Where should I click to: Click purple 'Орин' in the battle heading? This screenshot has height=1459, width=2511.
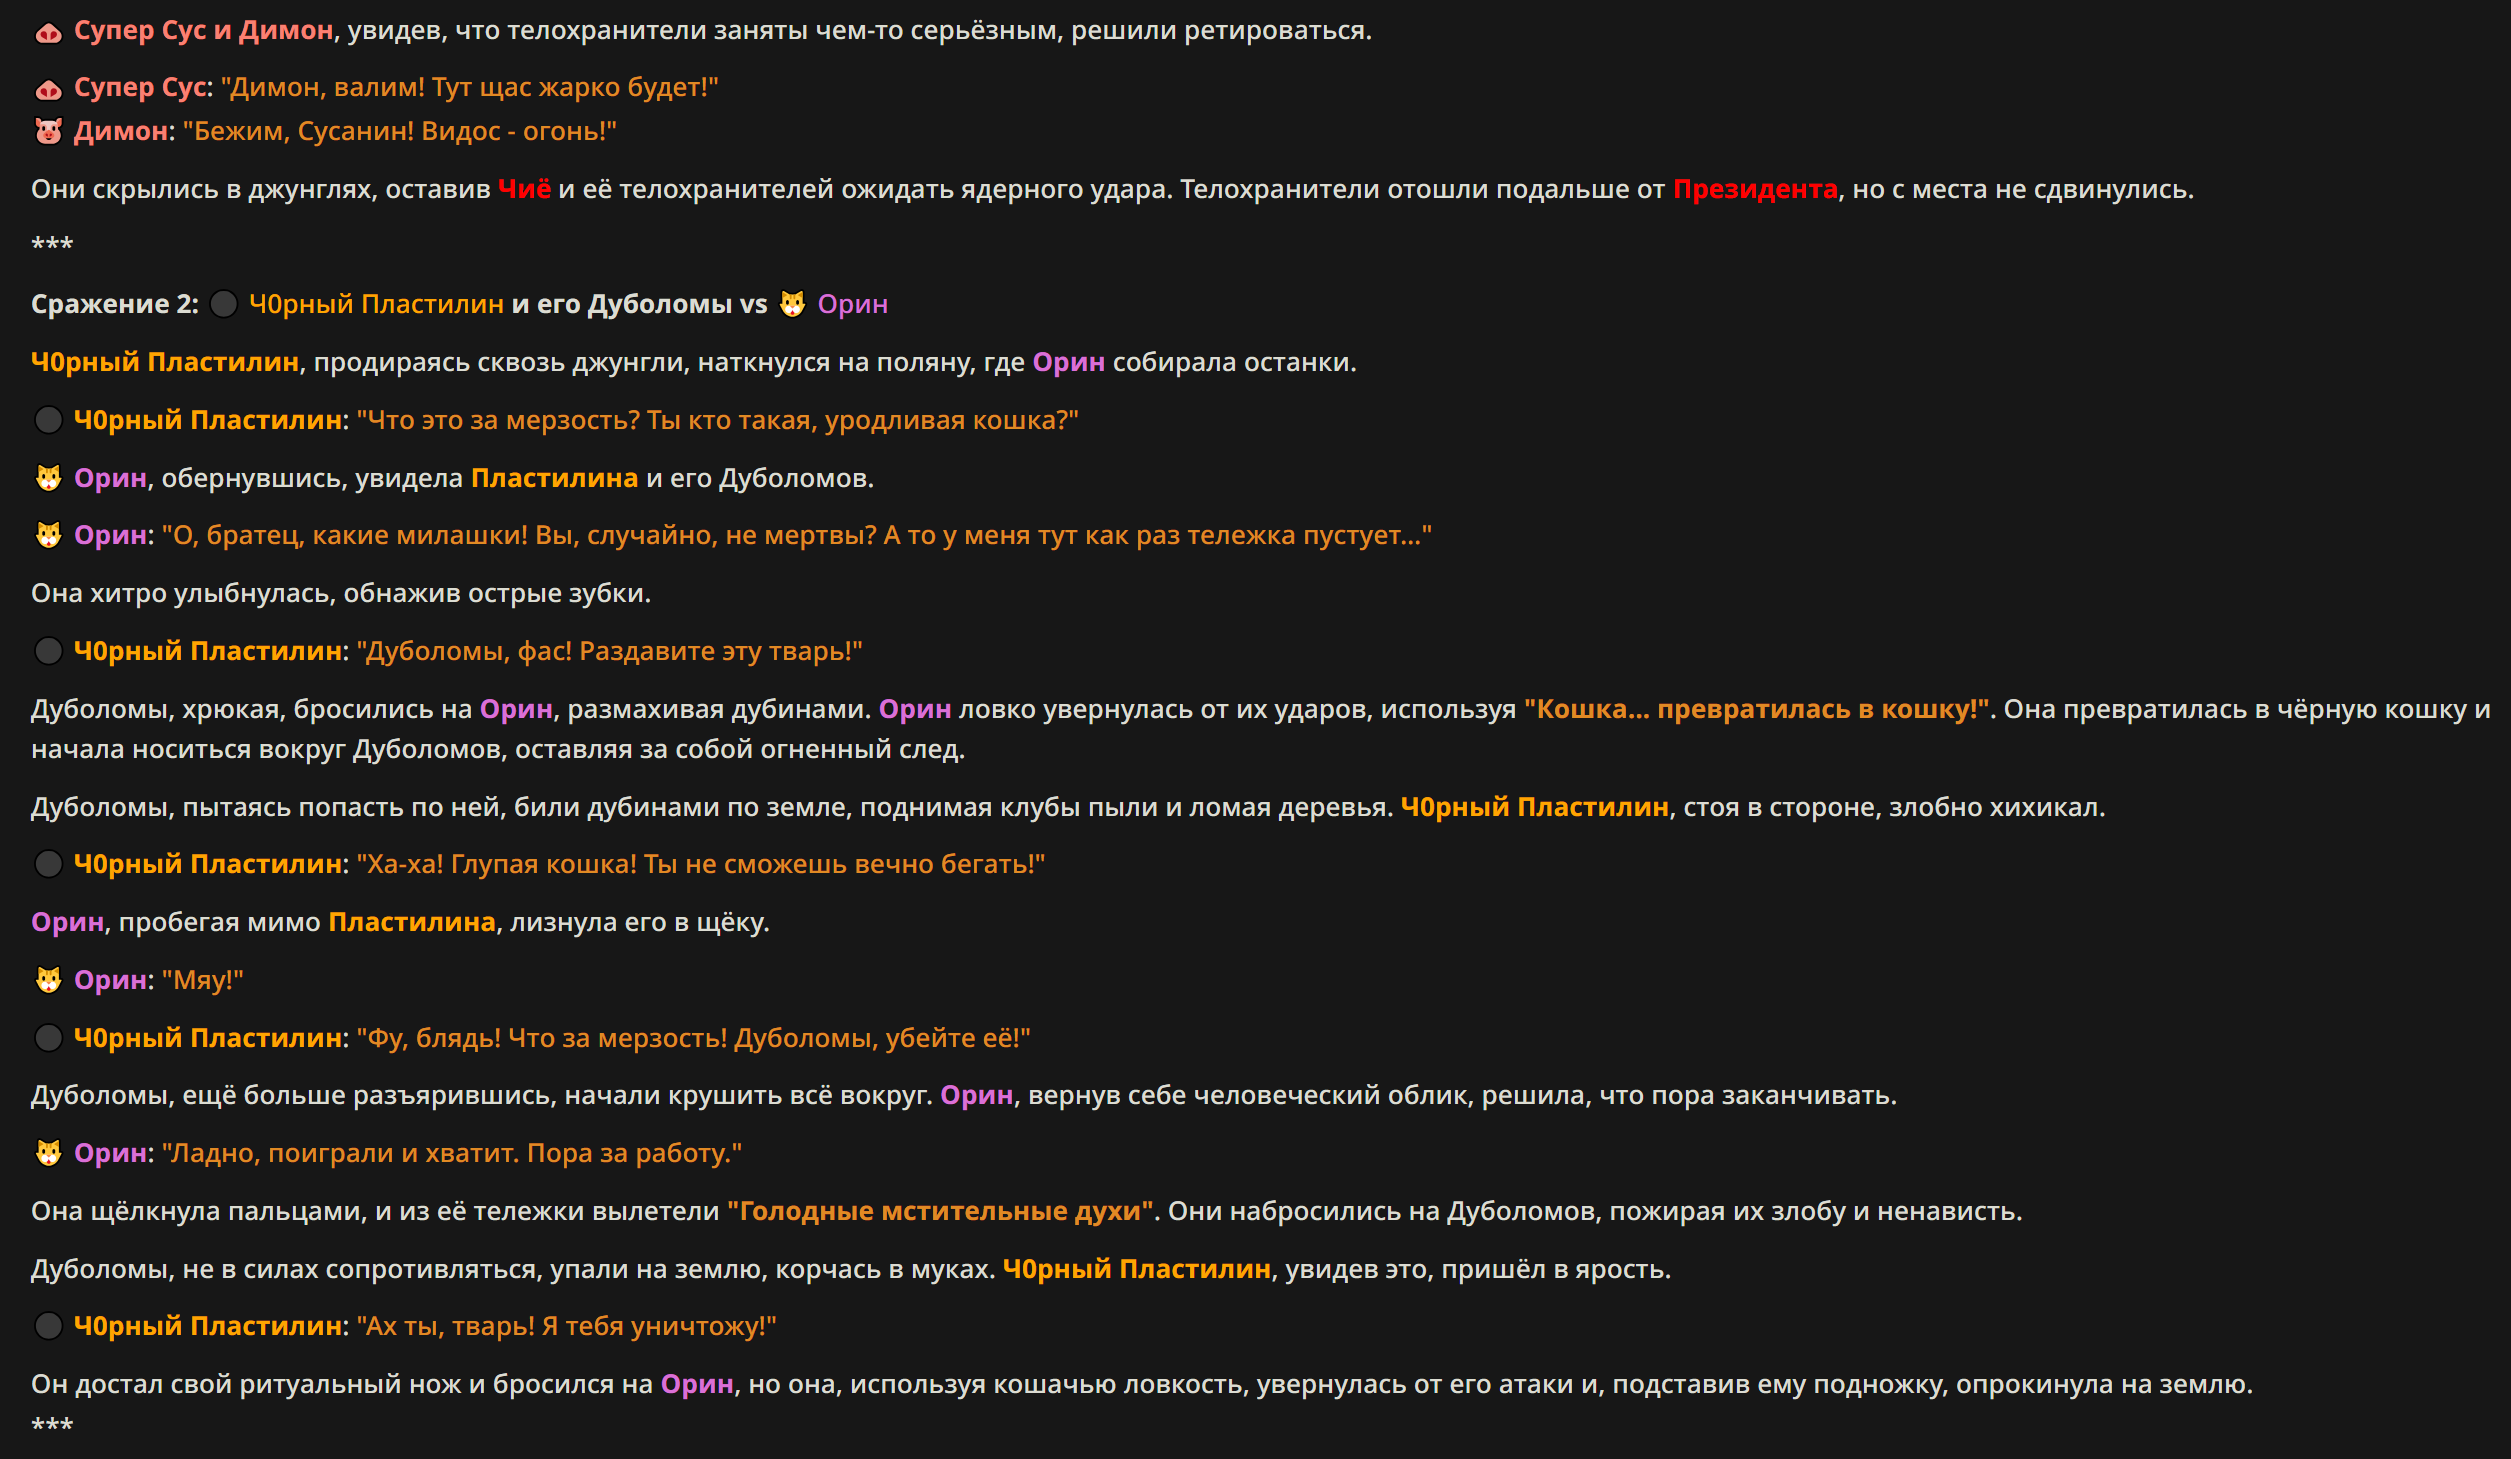[x=852, y=304]
